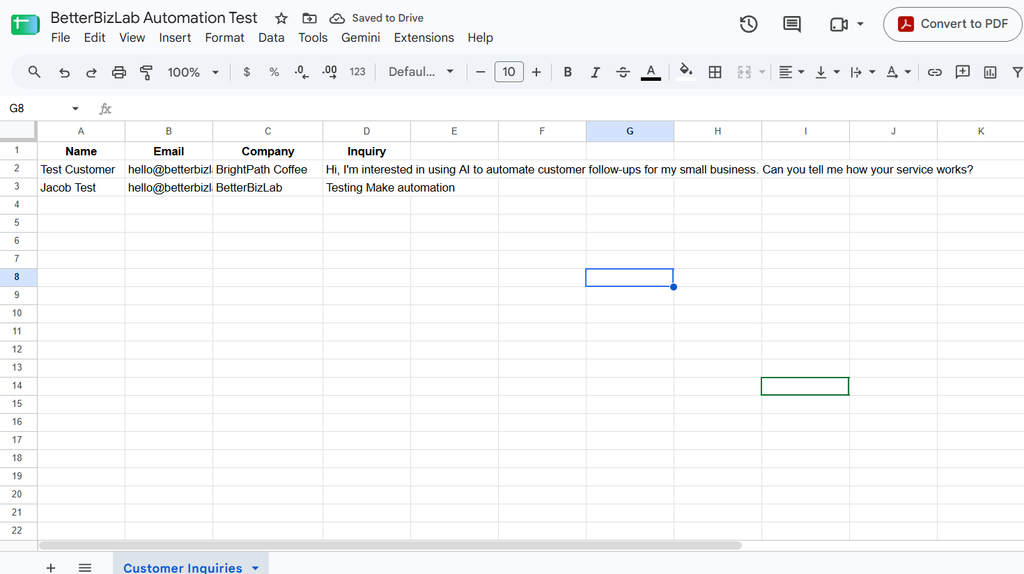Click the insert chart icon
Screen dimensions: 1024x574
pyautogui.click(x=990, y=72)
